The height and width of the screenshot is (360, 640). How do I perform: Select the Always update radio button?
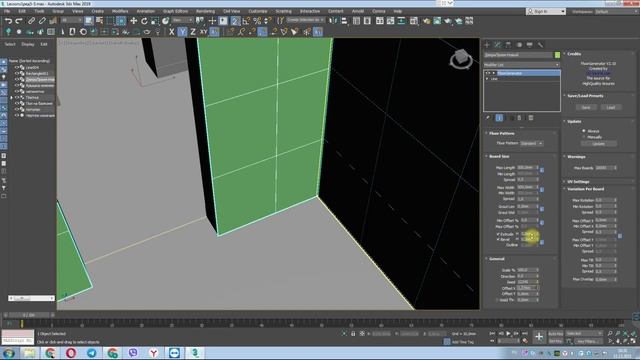pyautogui.click(x=584, y=131)
